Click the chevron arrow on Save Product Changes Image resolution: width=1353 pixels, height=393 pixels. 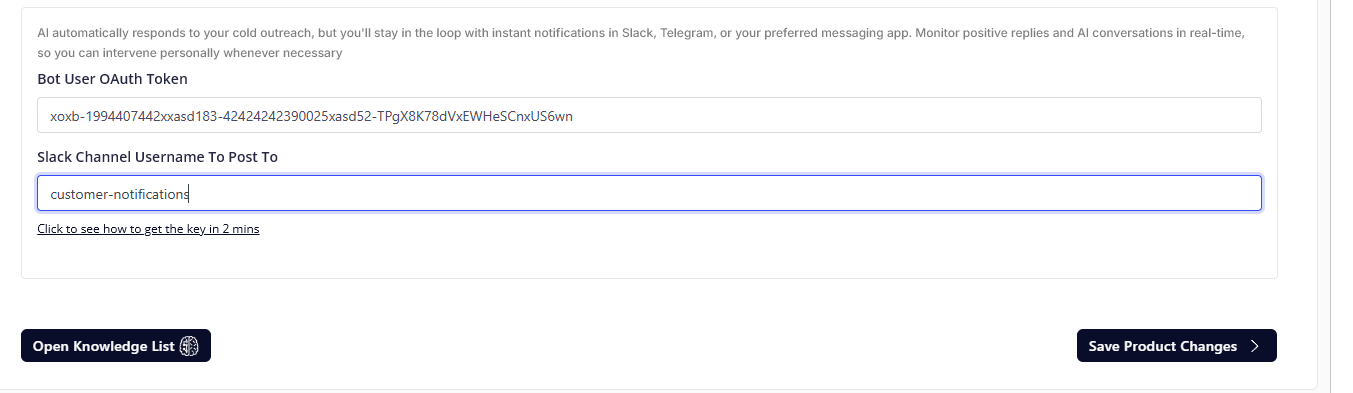(1256, 346)
